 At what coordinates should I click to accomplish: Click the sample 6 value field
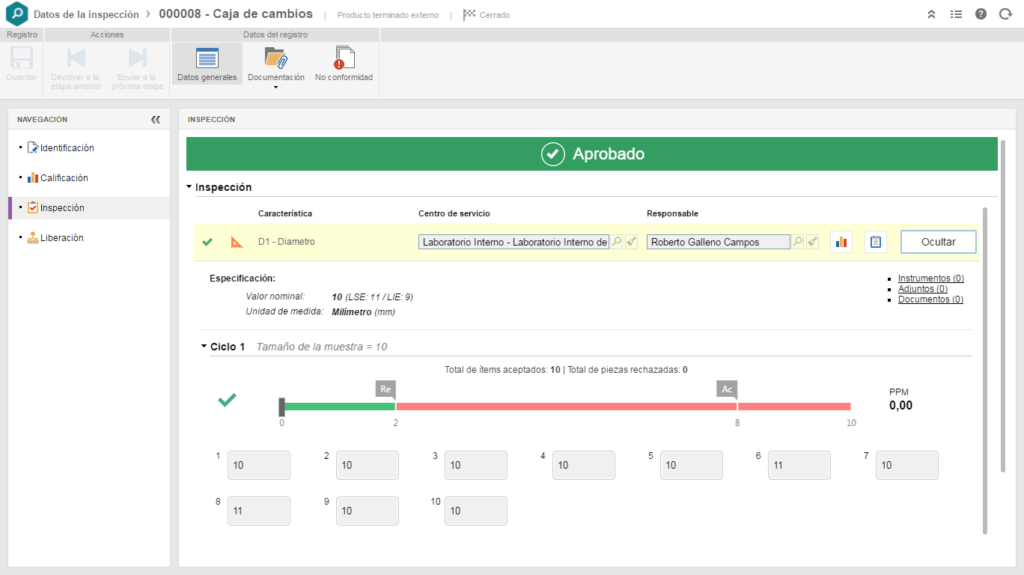pos(799,465)
